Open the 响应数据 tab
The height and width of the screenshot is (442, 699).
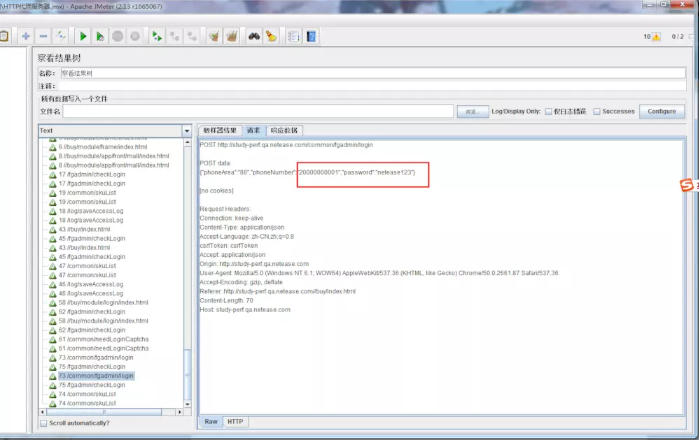[x=284, y=130]
